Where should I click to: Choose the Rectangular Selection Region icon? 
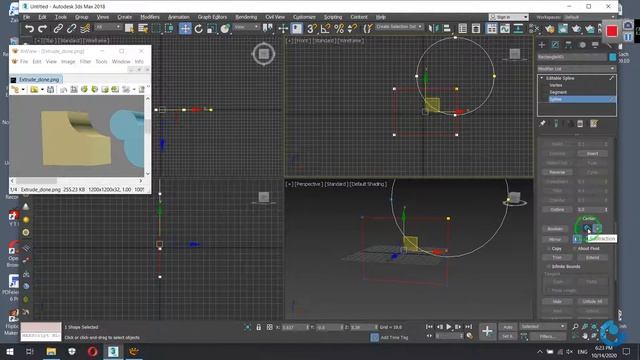156,28
